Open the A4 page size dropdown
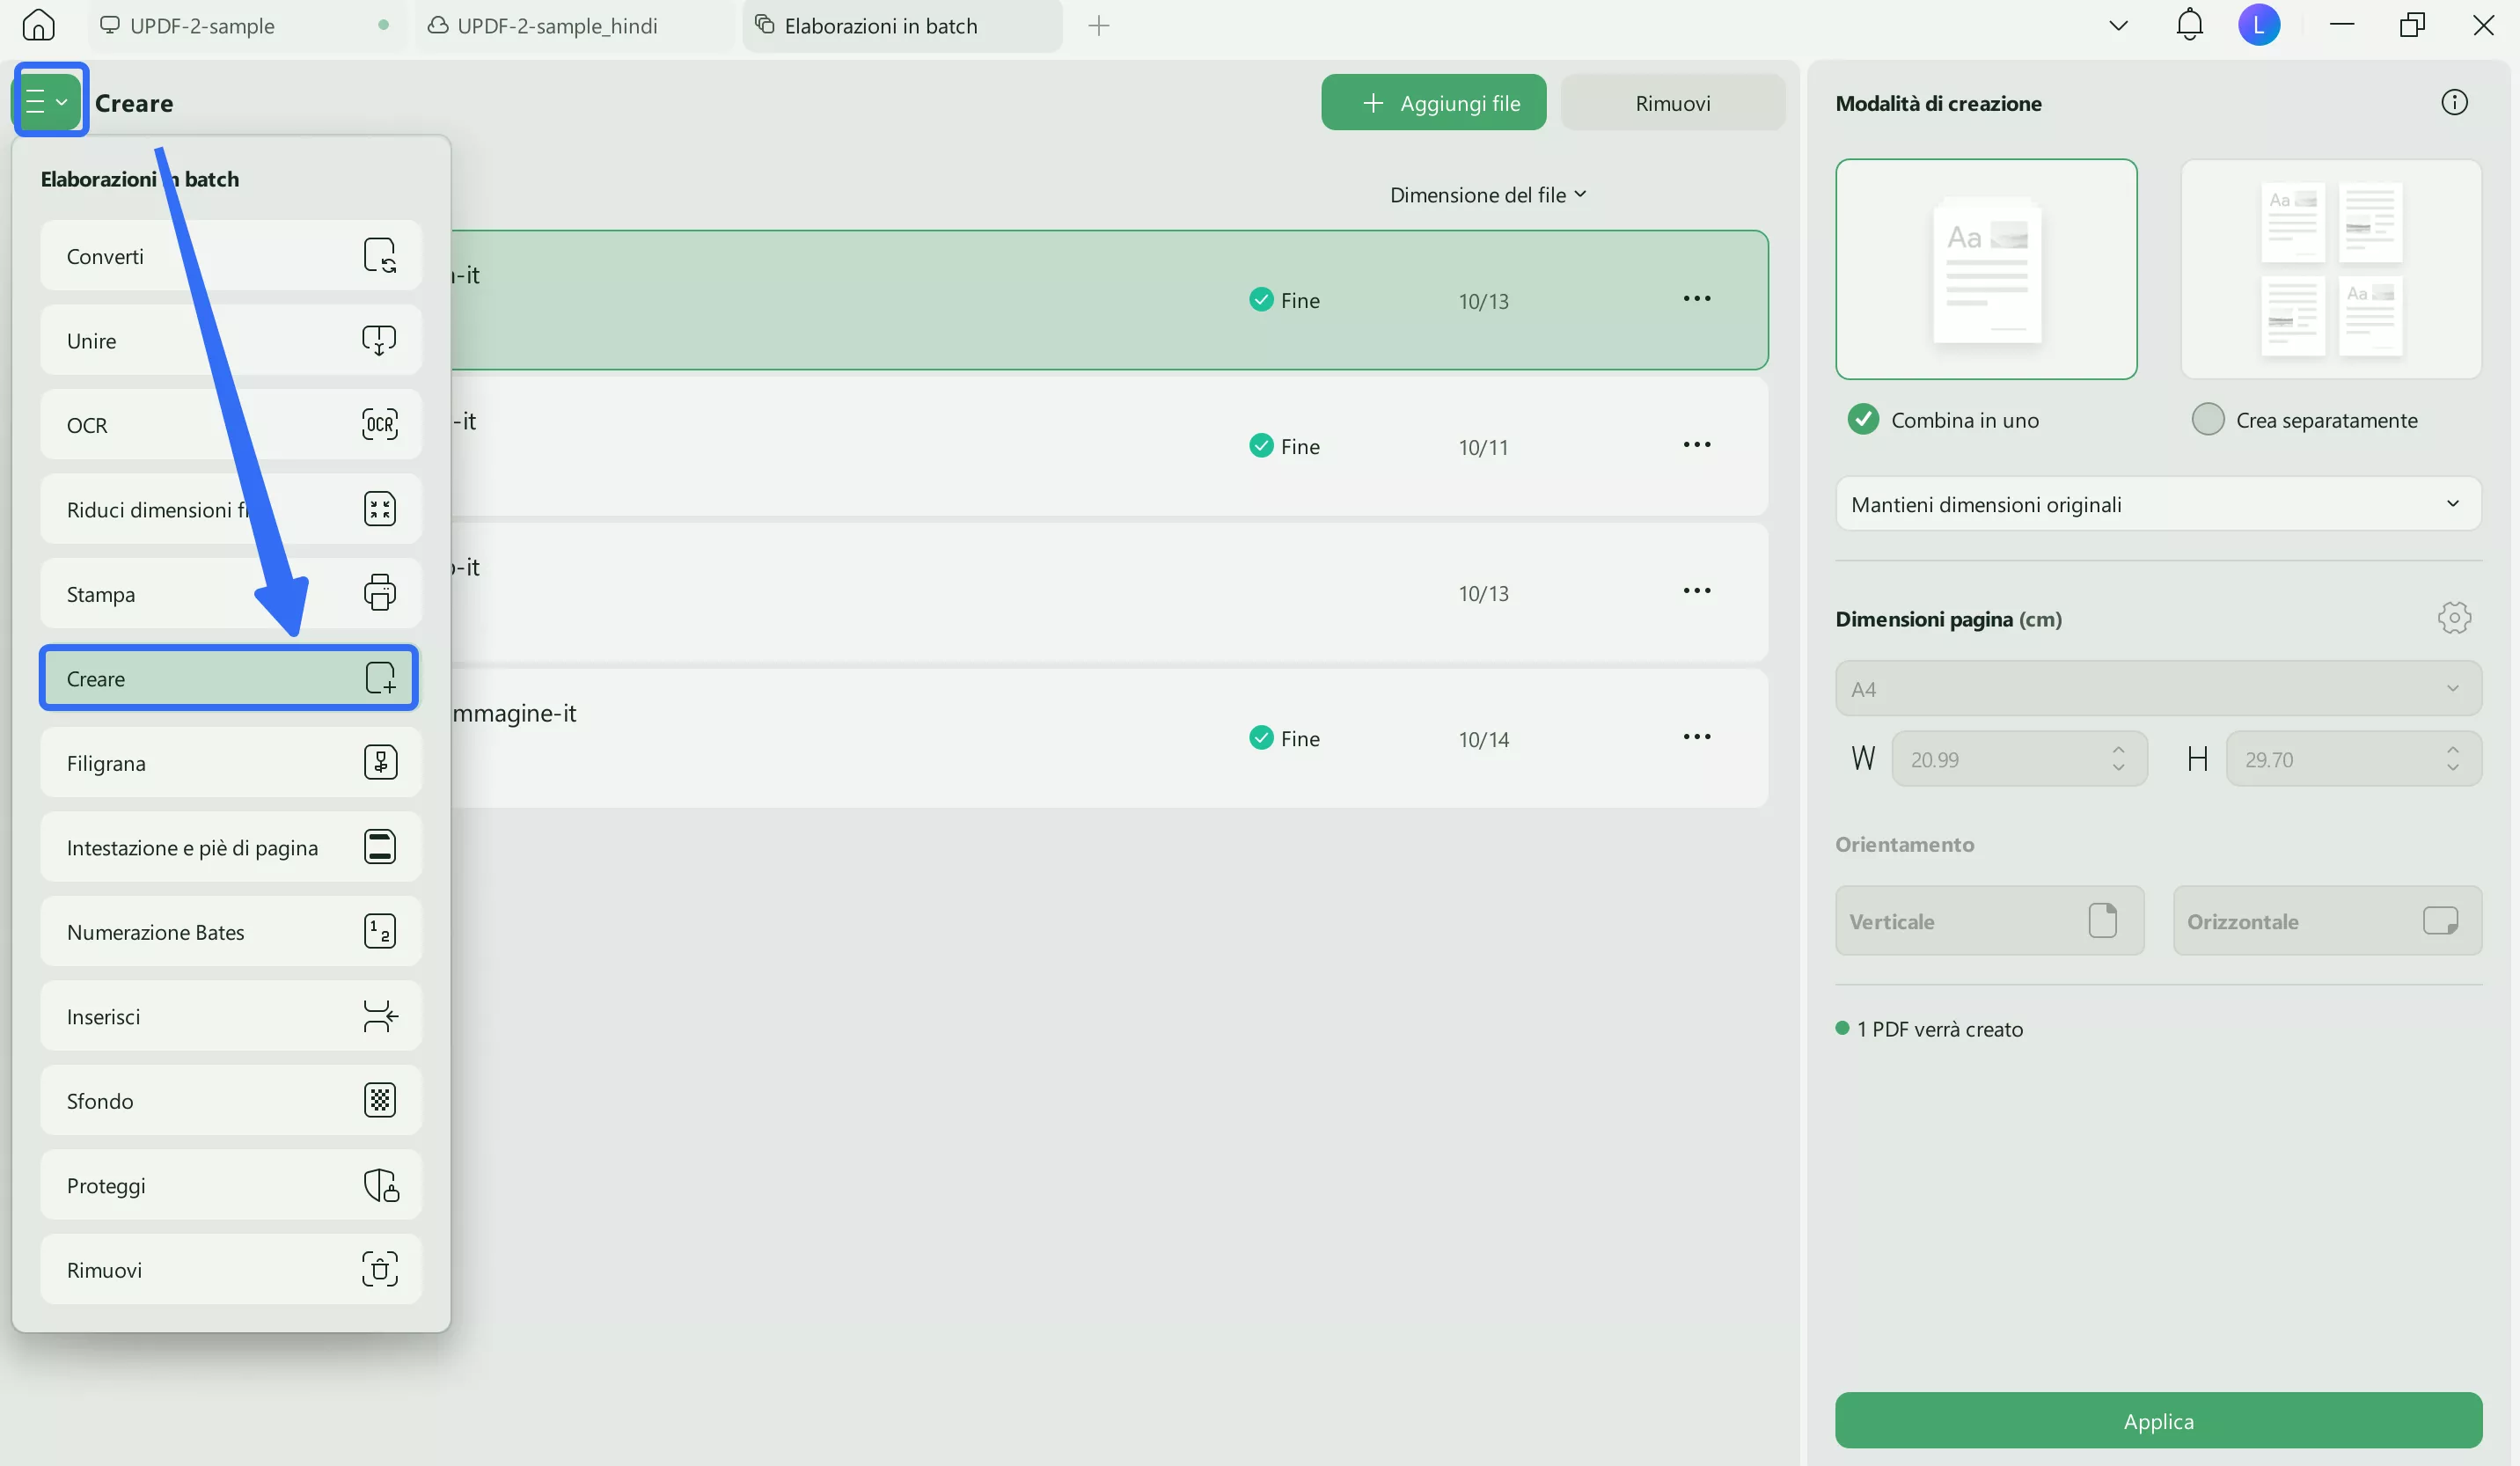The width and height of the screenshot is (2520, 1466). (2157, 689)
